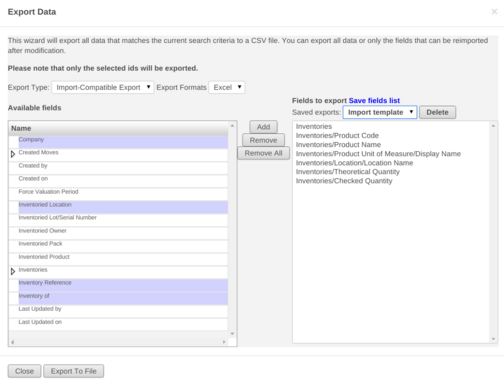This screenshot has height=384, width=504.
Task: Select the Inventoried Lot/Serial Number field
Action: [x=123, y=220]
